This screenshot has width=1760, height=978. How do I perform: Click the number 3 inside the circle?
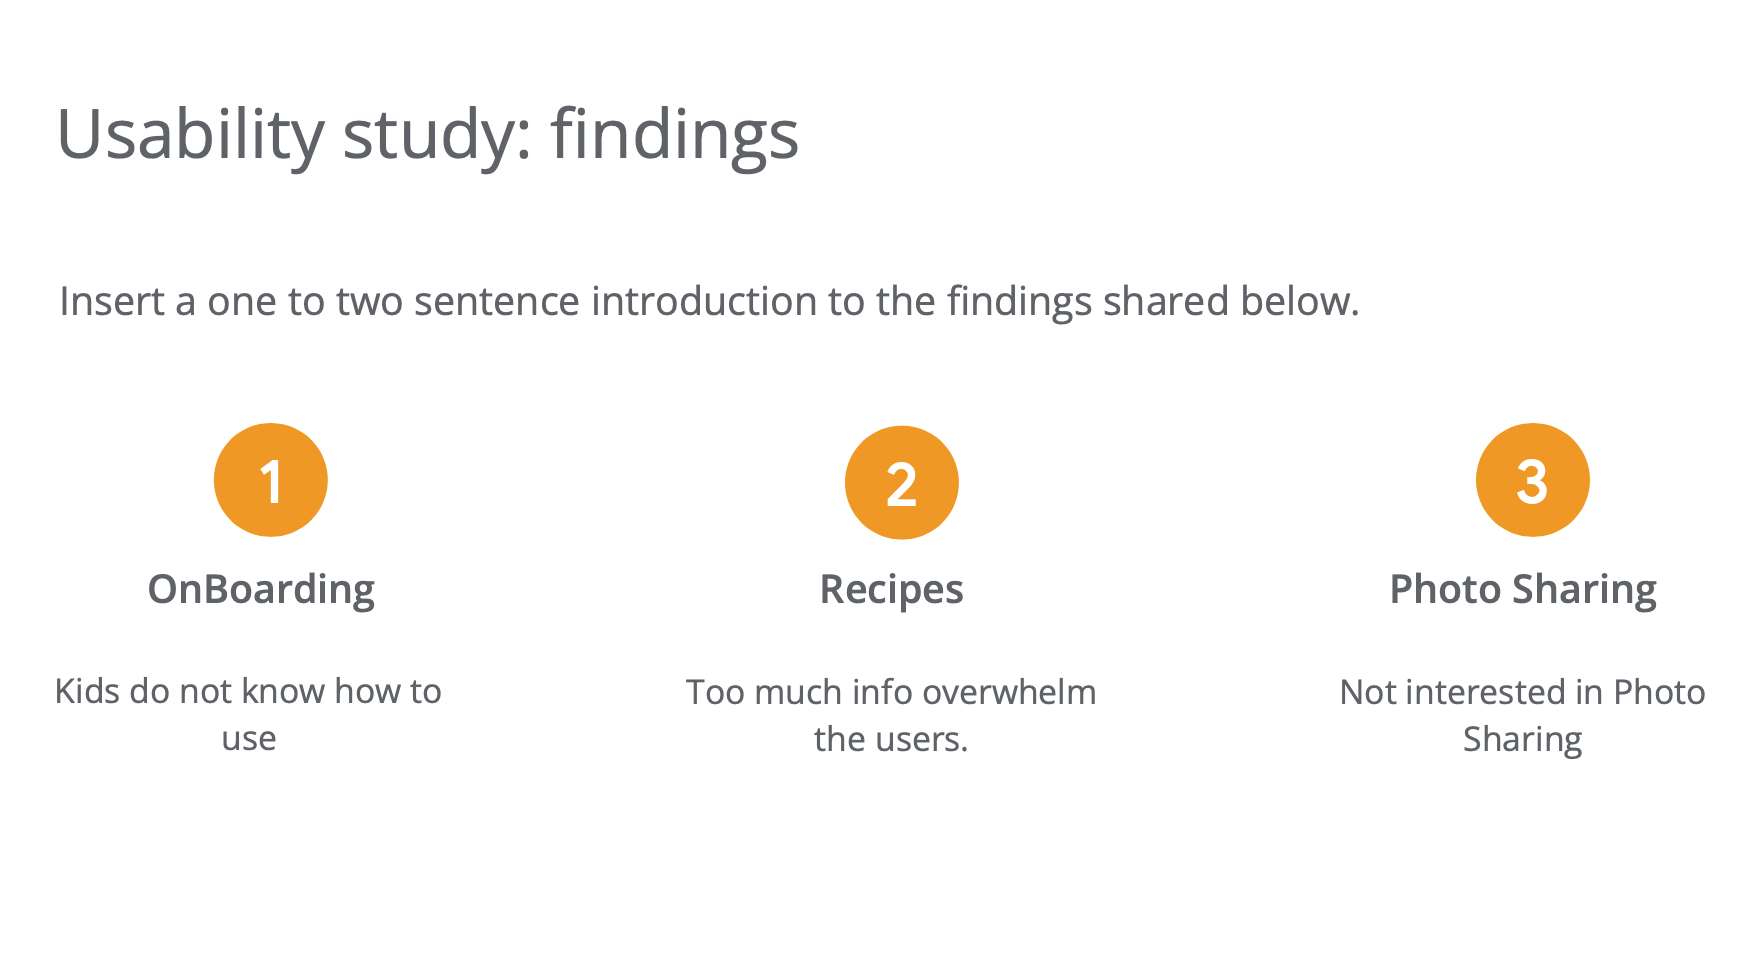(1533, 481)
